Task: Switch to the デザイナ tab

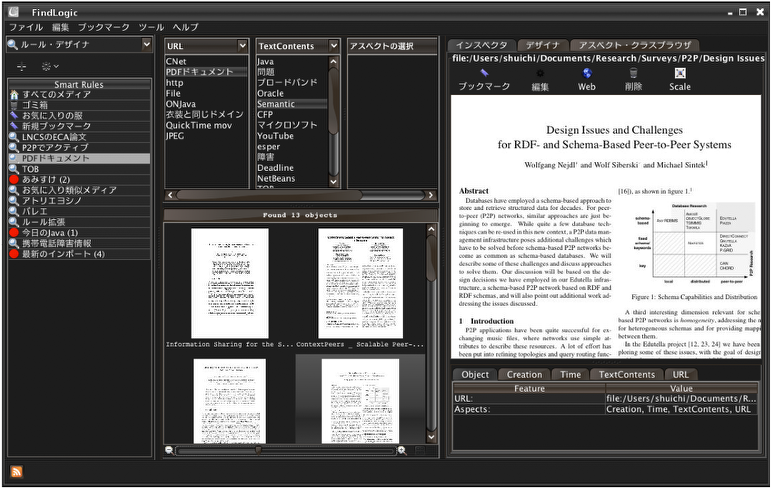Action: coord(542,45)
